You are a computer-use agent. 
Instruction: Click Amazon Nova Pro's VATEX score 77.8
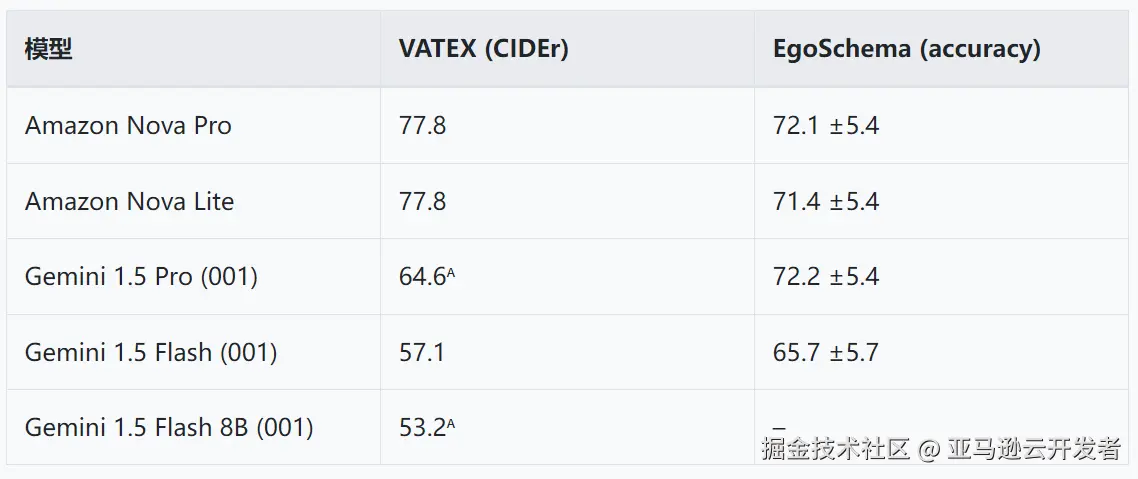[x=422, y=126]
